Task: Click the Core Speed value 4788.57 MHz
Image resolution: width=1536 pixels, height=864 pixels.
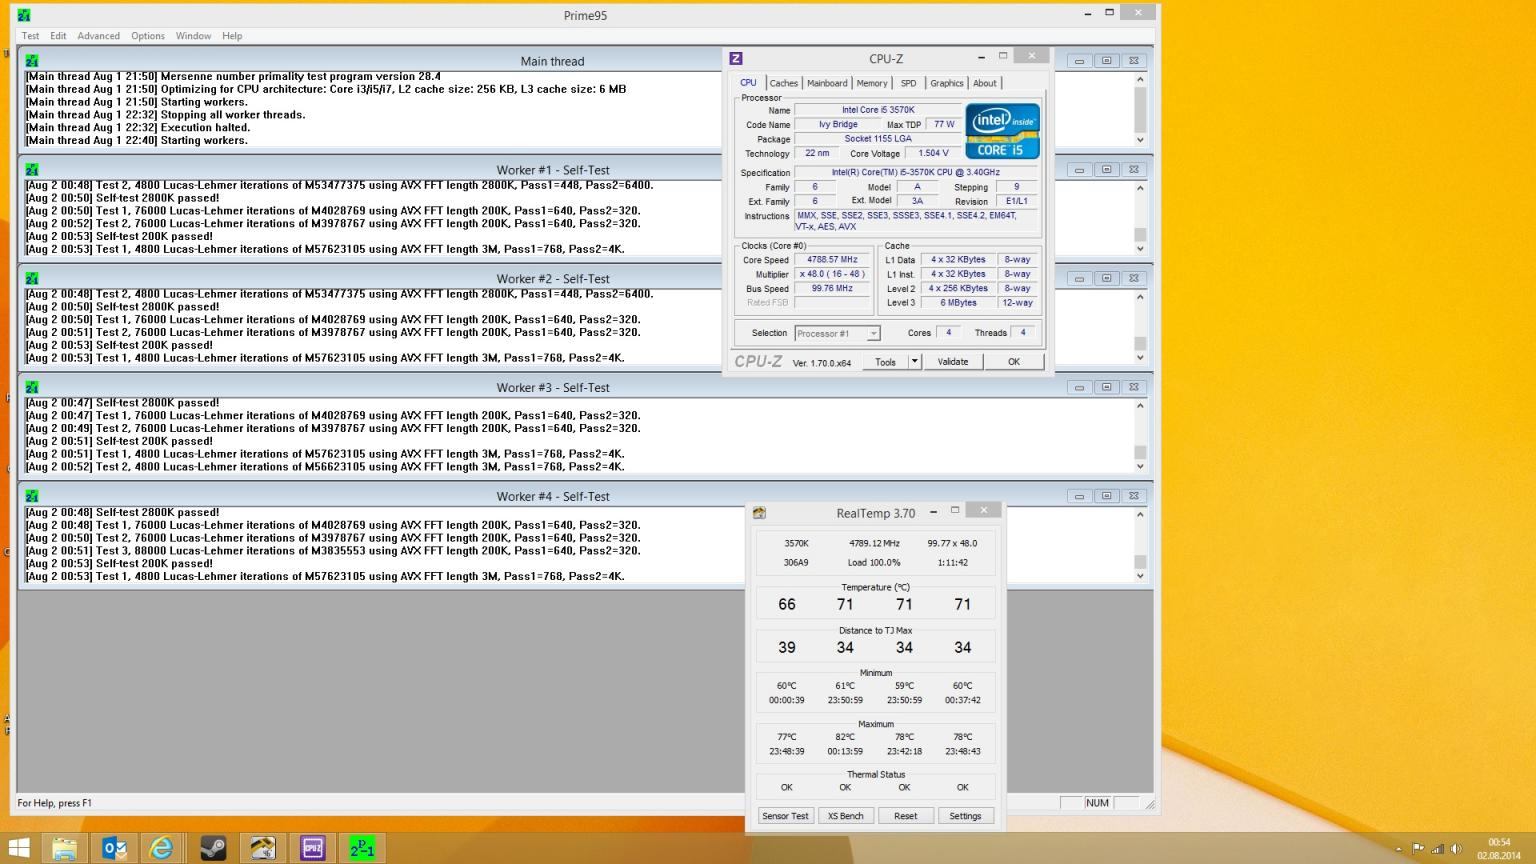Action: point(832,260)
